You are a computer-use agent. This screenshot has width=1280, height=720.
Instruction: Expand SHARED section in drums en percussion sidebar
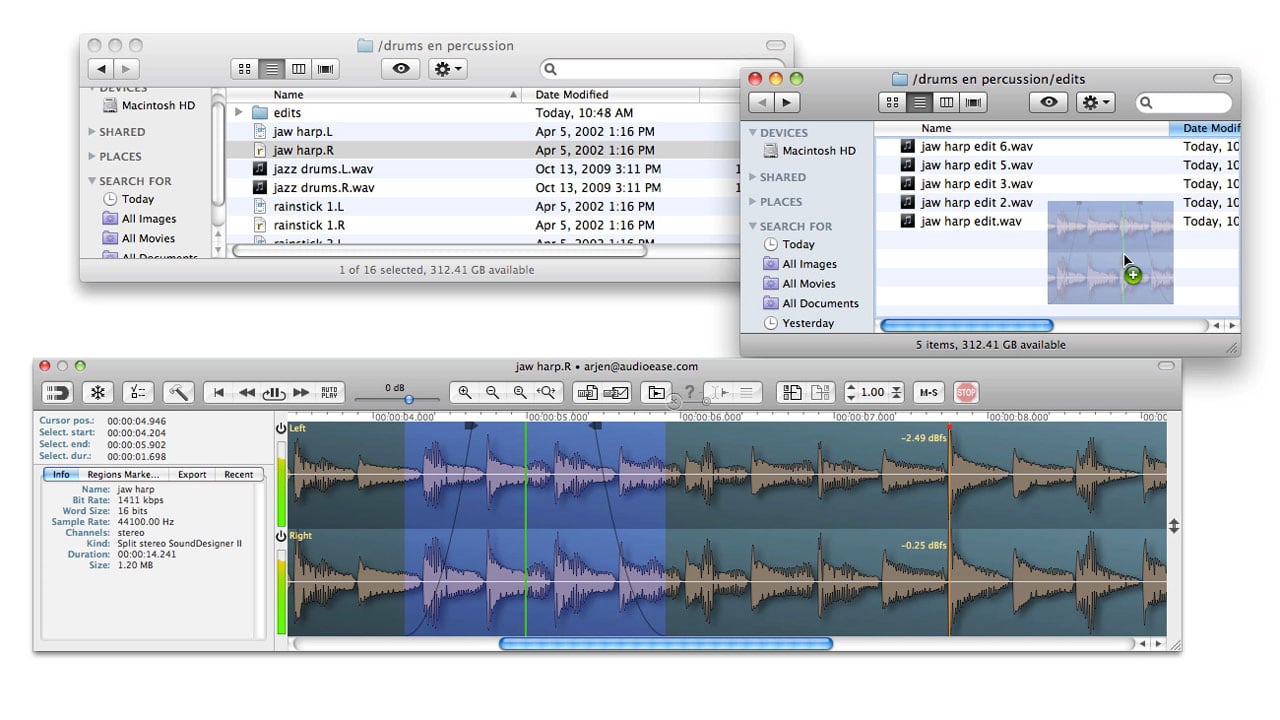tap(92, 132)
